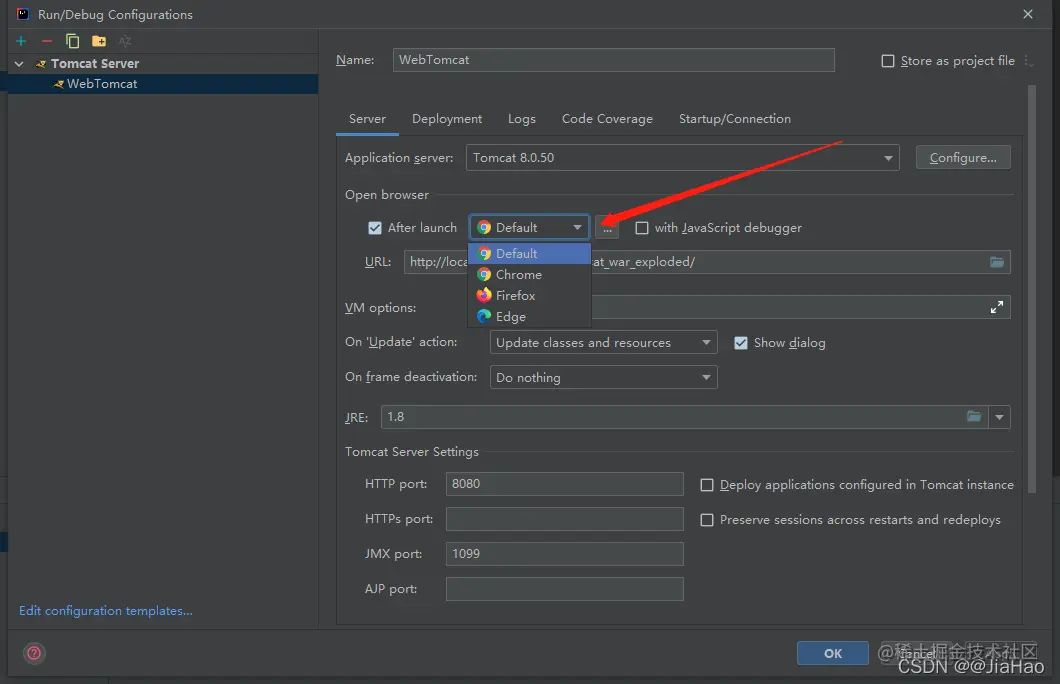The width and height of the screenshot is (1060, 684).
Task: Create new configuration folder icon
Action: pyautogui.click(x=99, y=41)
